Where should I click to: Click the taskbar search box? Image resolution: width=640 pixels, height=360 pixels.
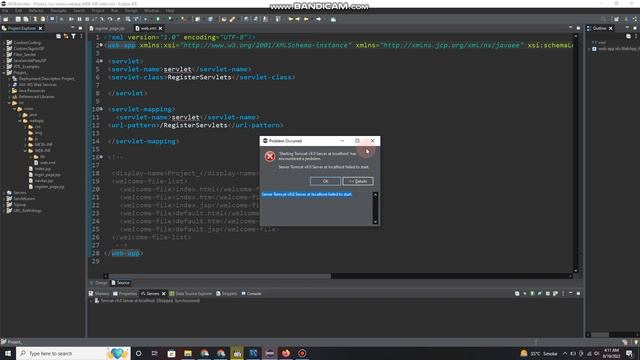(73, 353)
